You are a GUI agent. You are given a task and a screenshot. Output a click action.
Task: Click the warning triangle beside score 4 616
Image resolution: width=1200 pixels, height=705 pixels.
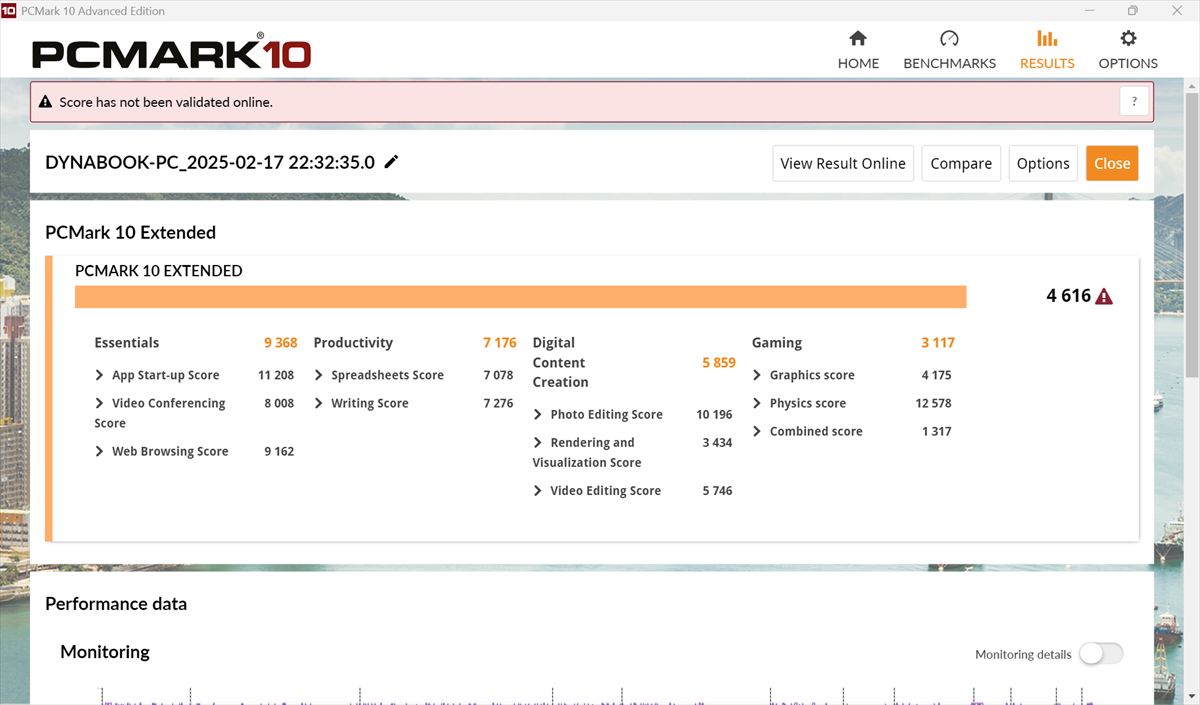coord(1104,296)
